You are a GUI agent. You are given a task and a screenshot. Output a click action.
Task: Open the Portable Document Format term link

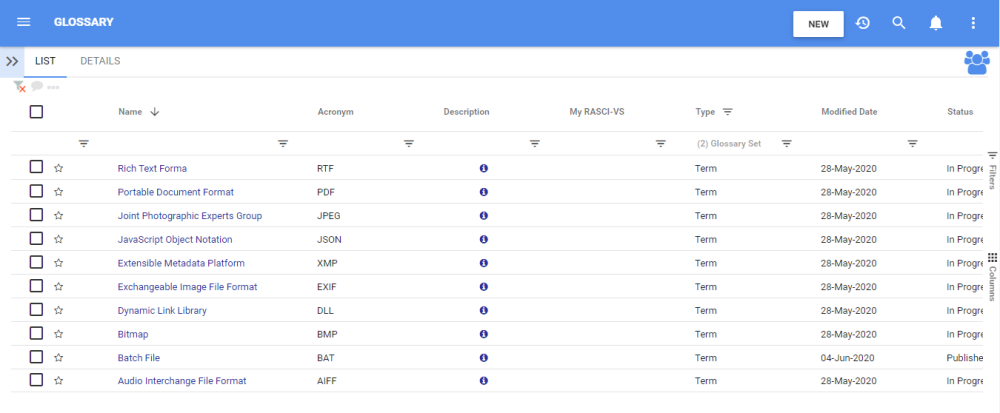[166, 192]
